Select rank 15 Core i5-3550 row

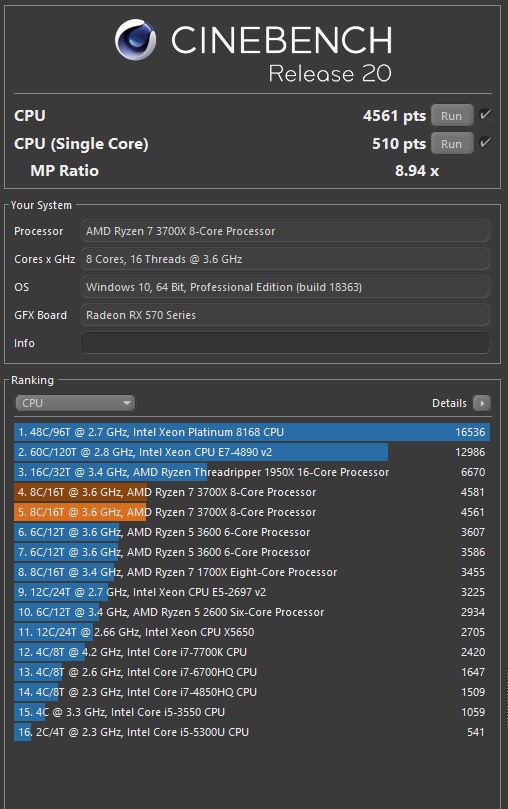(x=252, y=712)
